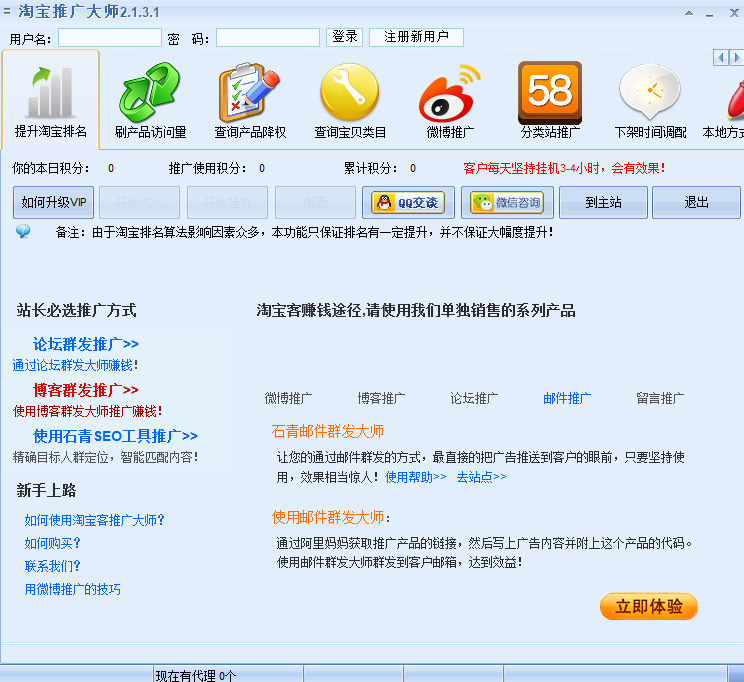
Task: Select the 刷产品访问量 green arrows icon
Action: click(x=150, y=92)
